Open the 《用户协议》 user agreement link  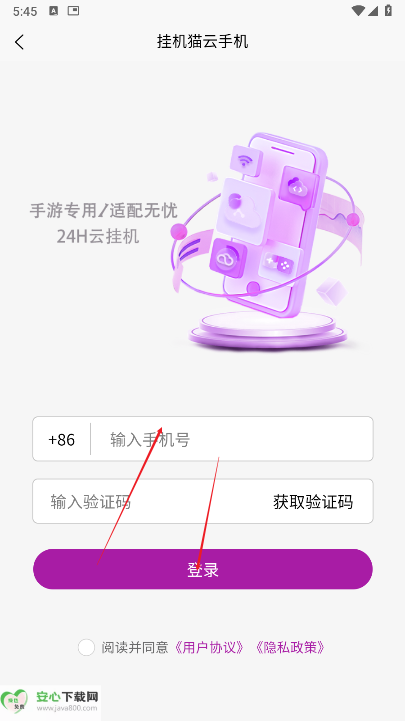209,647
